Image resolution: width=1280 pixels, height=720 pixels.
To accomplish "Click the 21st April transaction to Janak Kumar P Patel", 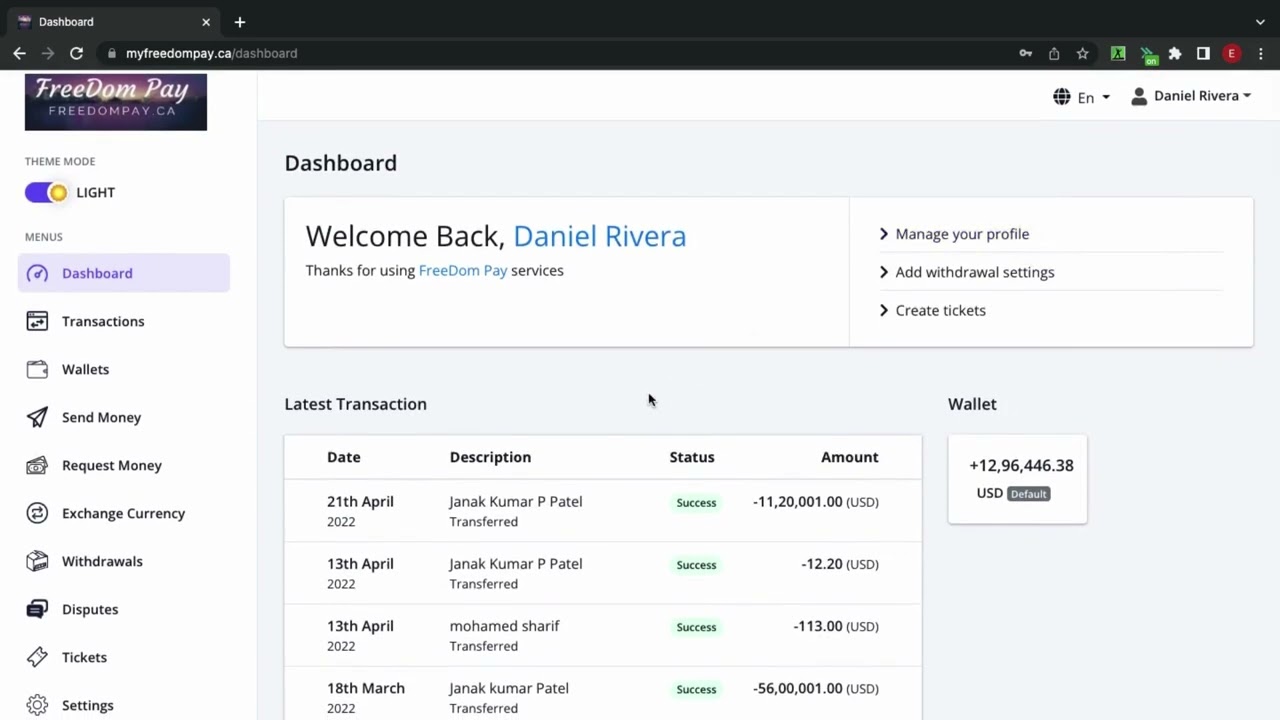I will (603, 511).
